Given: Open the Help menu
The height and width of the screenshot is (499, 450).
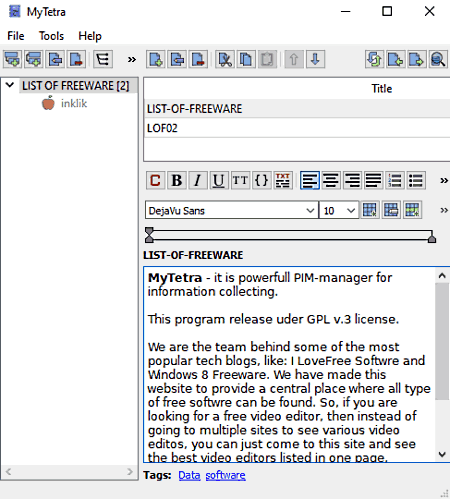Looking at the screenshot, I should pyautogui.click(x=90, y=36).
